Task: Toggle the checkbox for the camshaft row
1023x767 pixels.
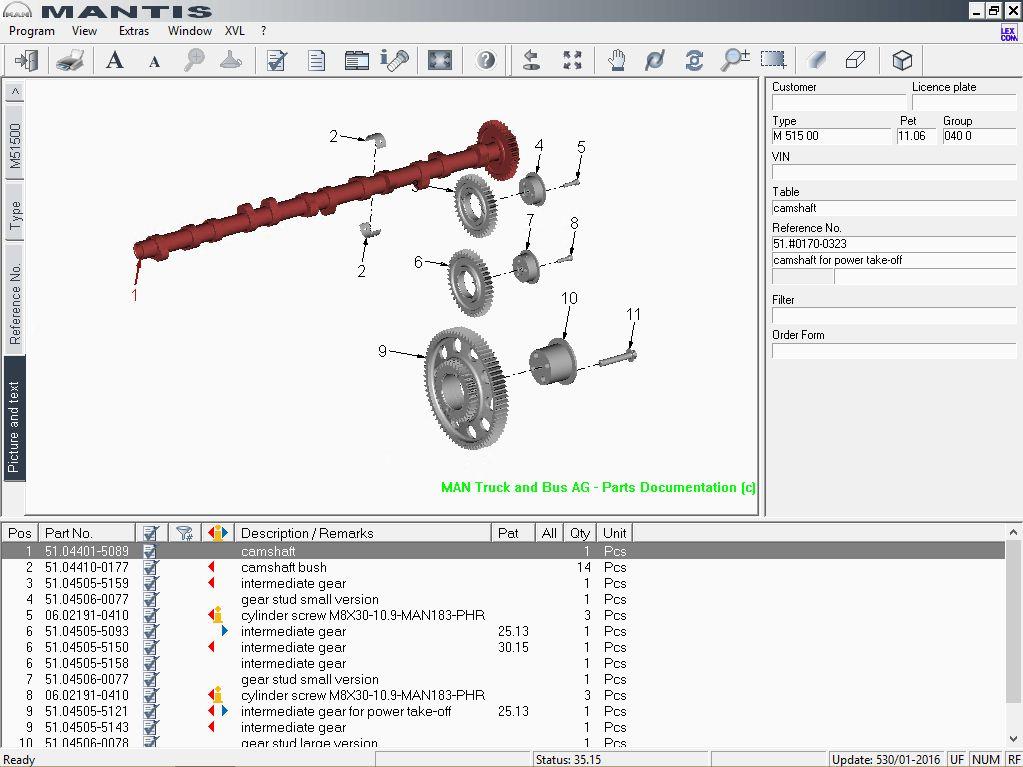Action: tap(150, 551)
